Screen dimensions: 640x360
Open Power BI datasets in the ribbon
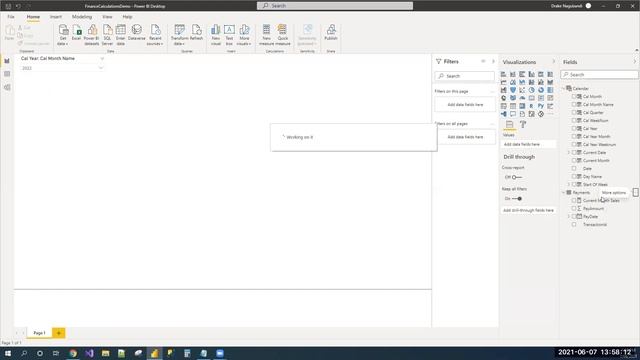point(91,34)
